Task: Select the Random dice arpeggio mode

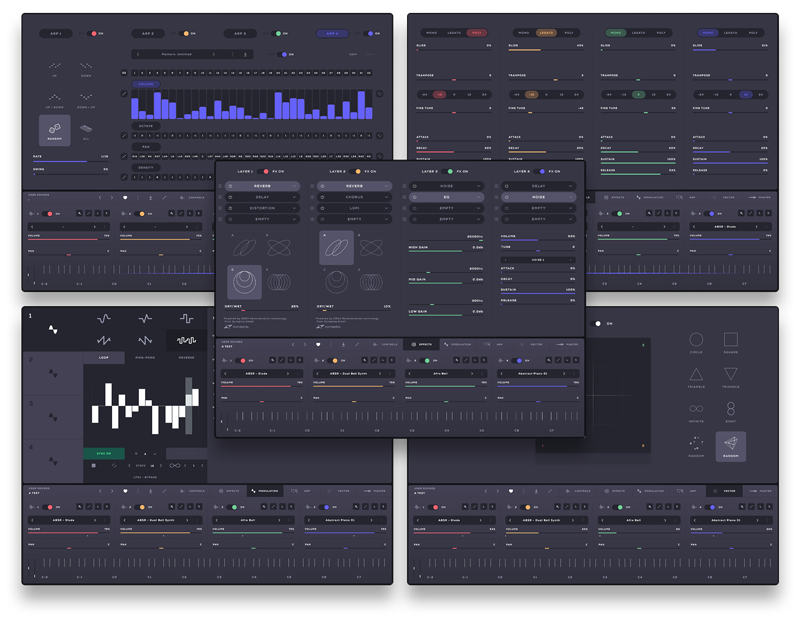Action: point(54,130)
